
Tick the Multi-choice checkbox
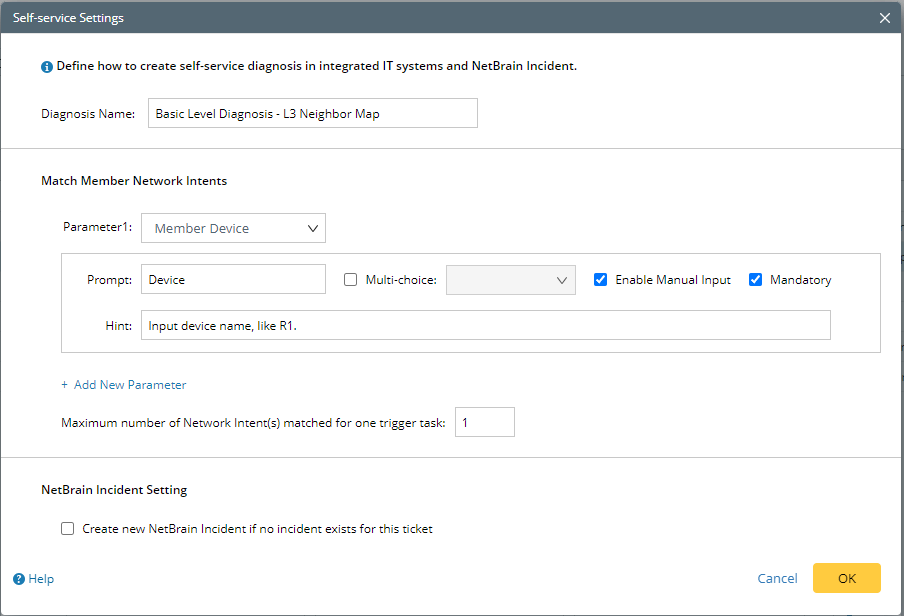[351, 280]
